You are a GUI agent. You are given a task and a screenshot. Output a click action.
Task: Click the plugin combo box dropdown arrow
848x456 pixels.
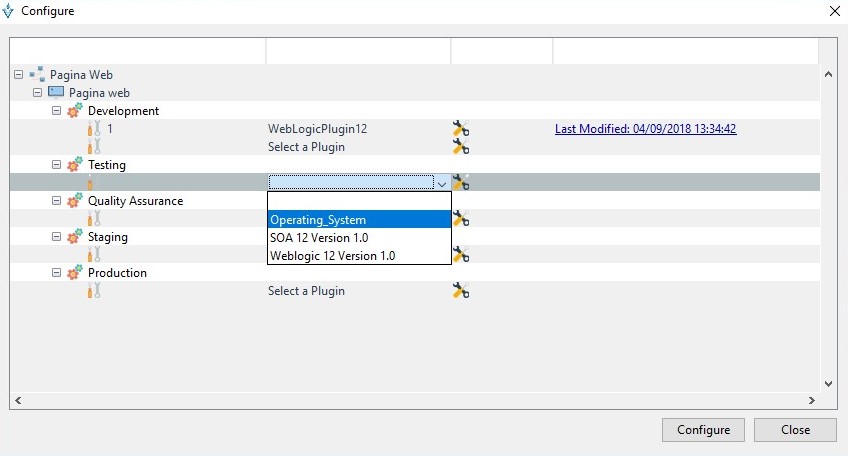tap(441, 183)
